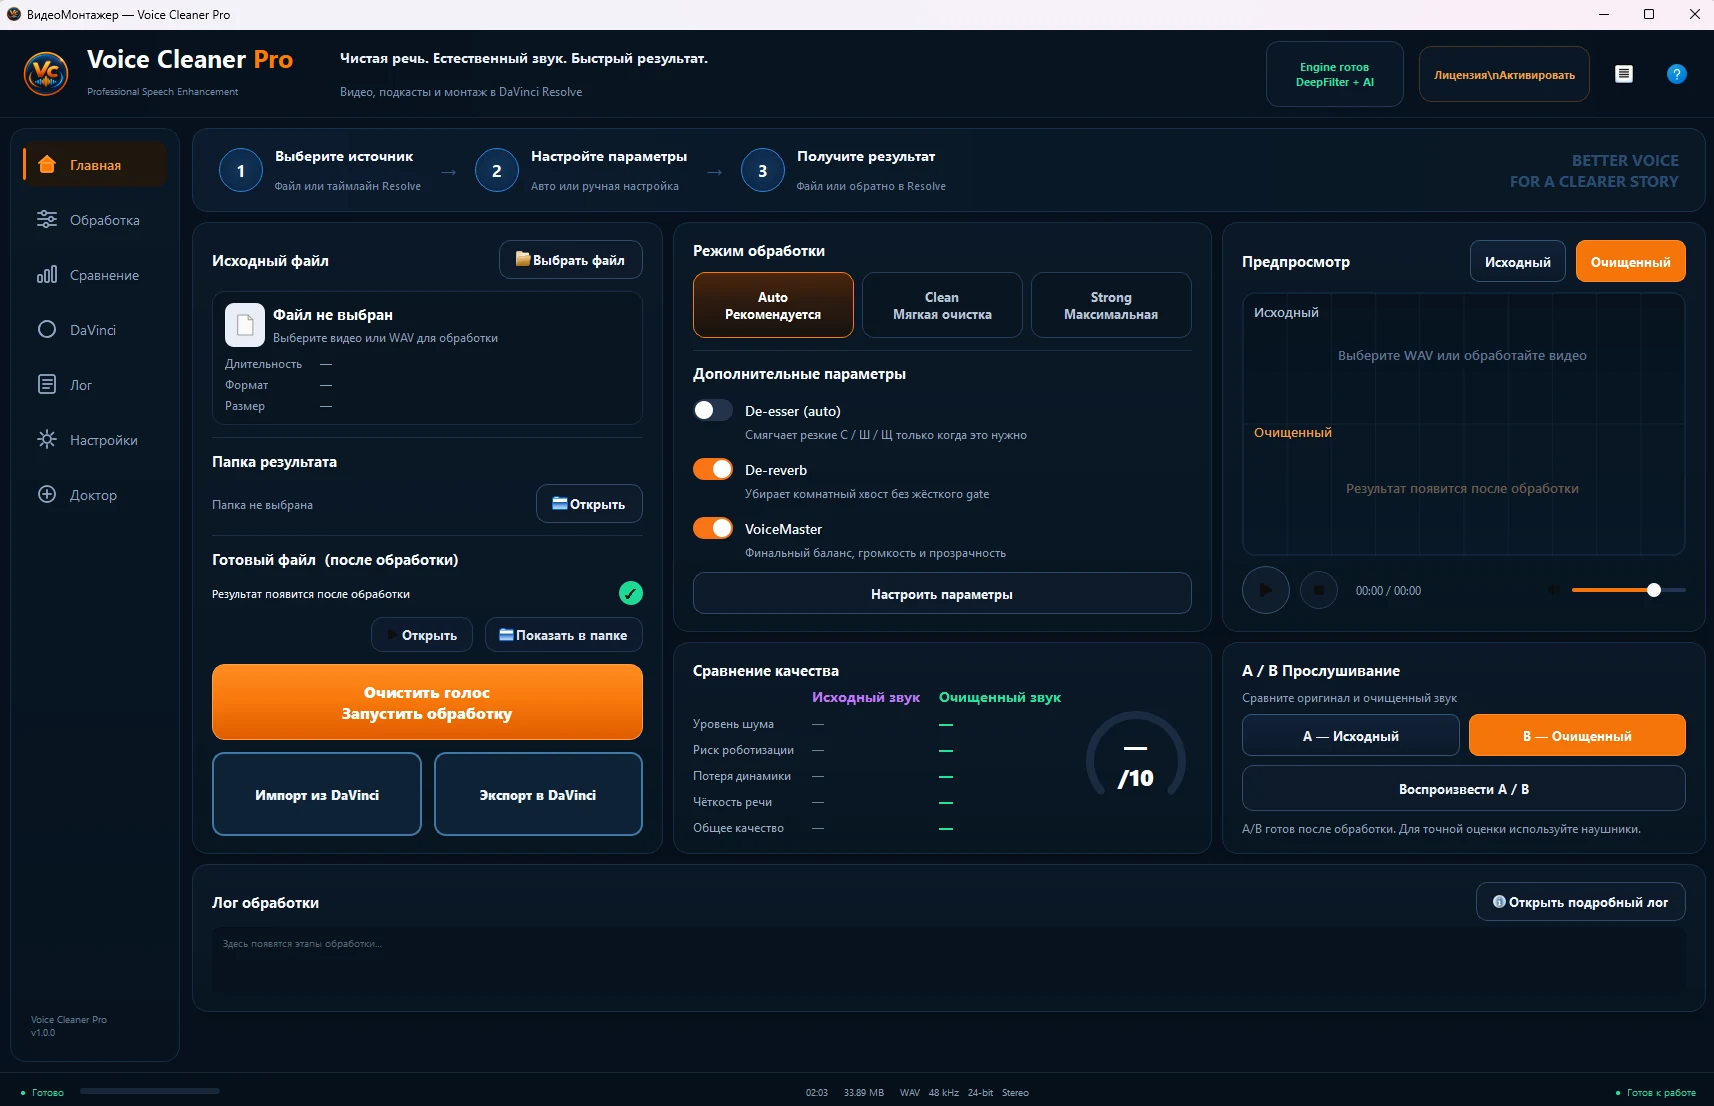This screenshot has width=1714, height=1106.
Task: Open the detailed processing log
Action: click(x=1581, y=902)
